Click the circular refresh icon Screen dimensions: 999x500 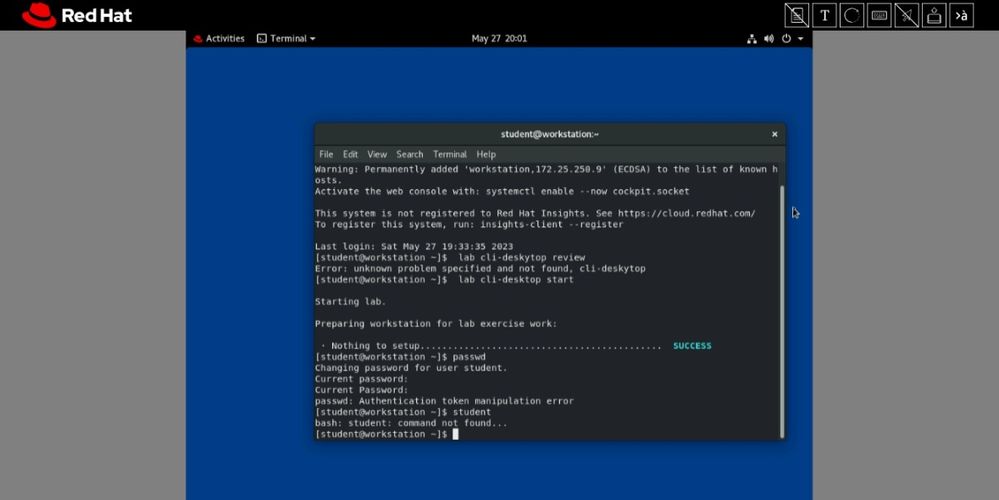(x=852, y=15)
